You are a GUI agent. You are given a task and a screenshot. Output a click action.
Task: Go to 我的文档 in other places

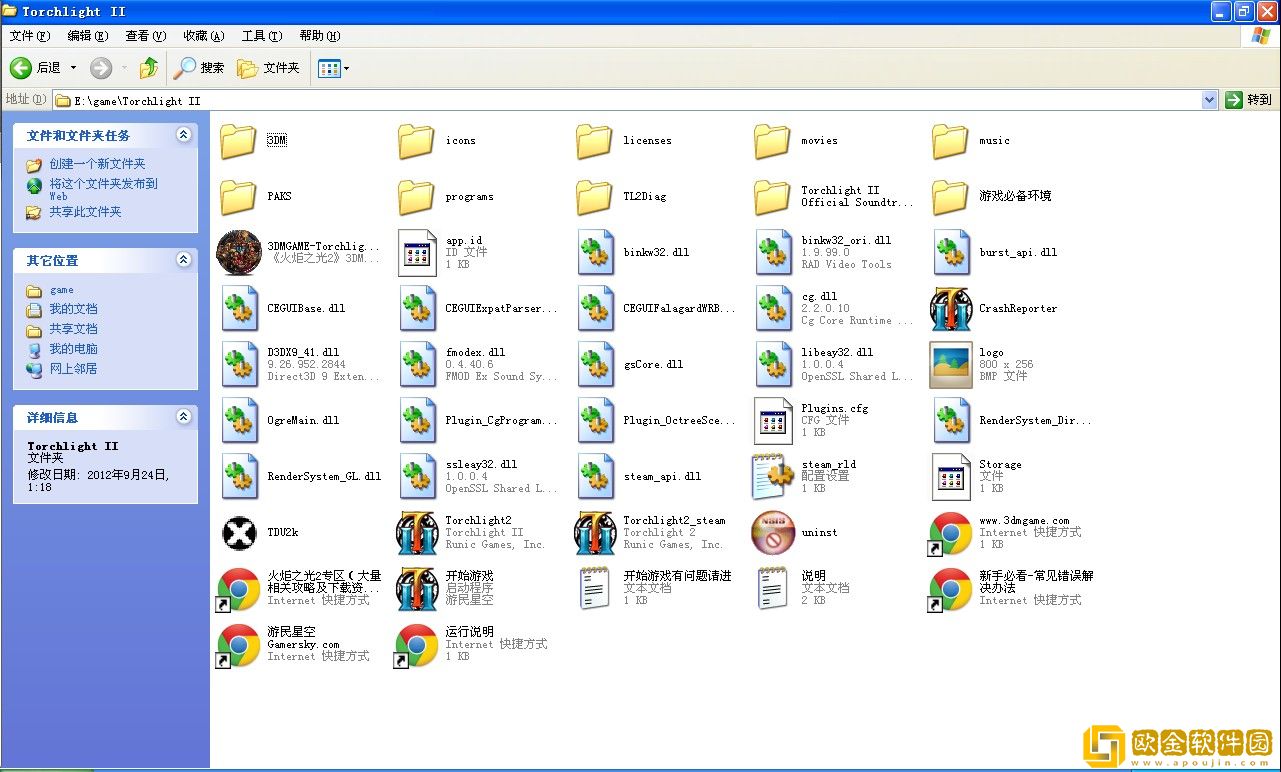tap(73, 309)
